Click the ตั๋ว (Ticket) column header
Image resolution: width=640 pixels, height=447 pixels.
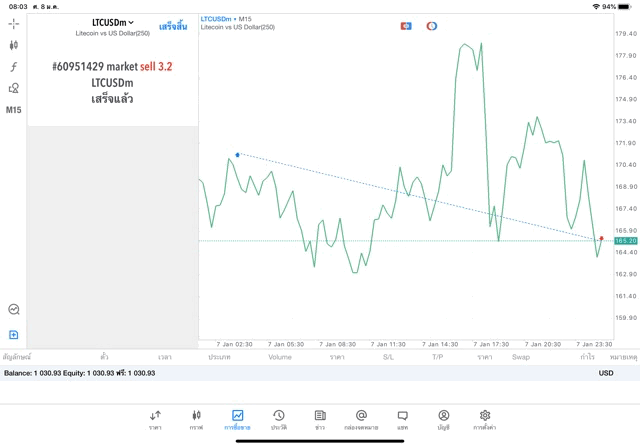tap(104, 357)
